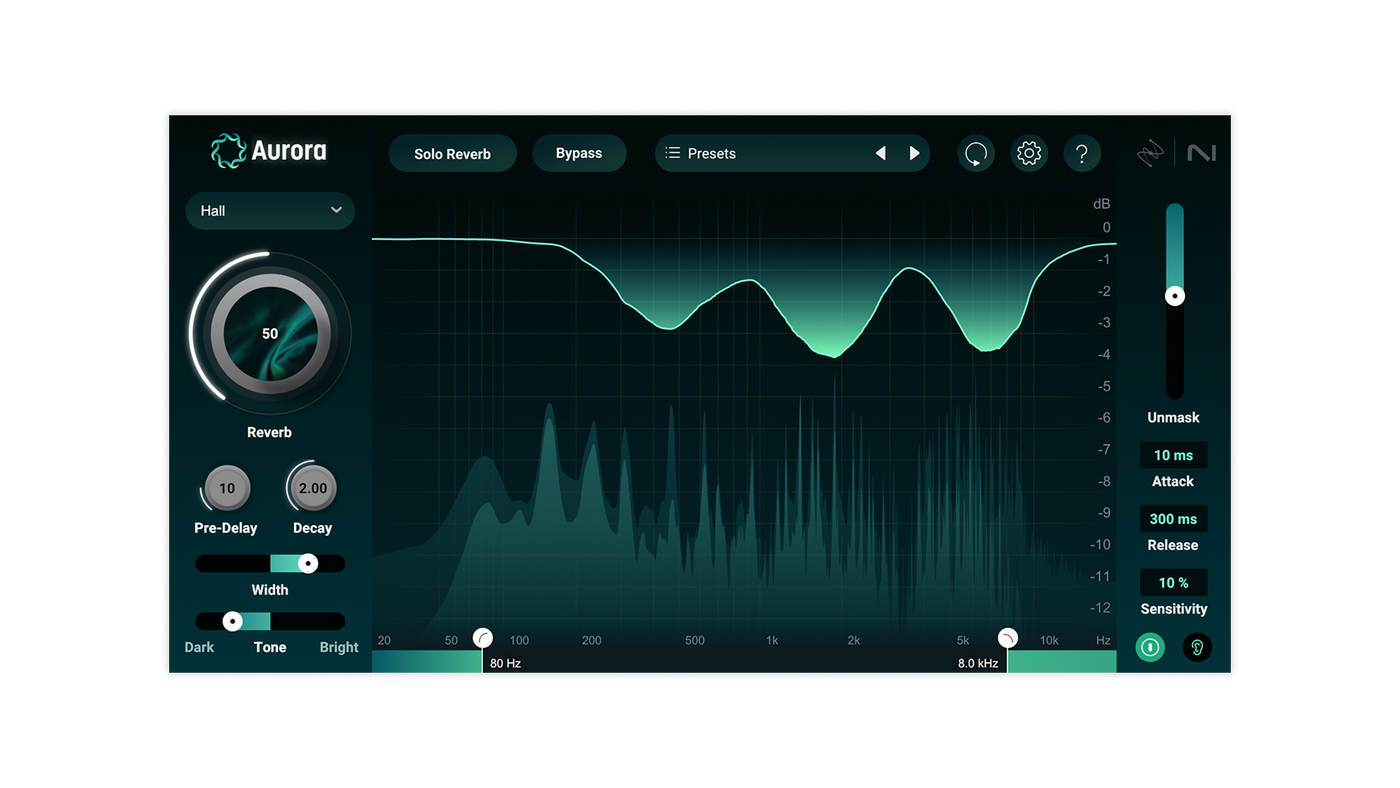Click the Release label text
The image size is (1400, 788).
pyautogui.click(x=1173, y=545)
